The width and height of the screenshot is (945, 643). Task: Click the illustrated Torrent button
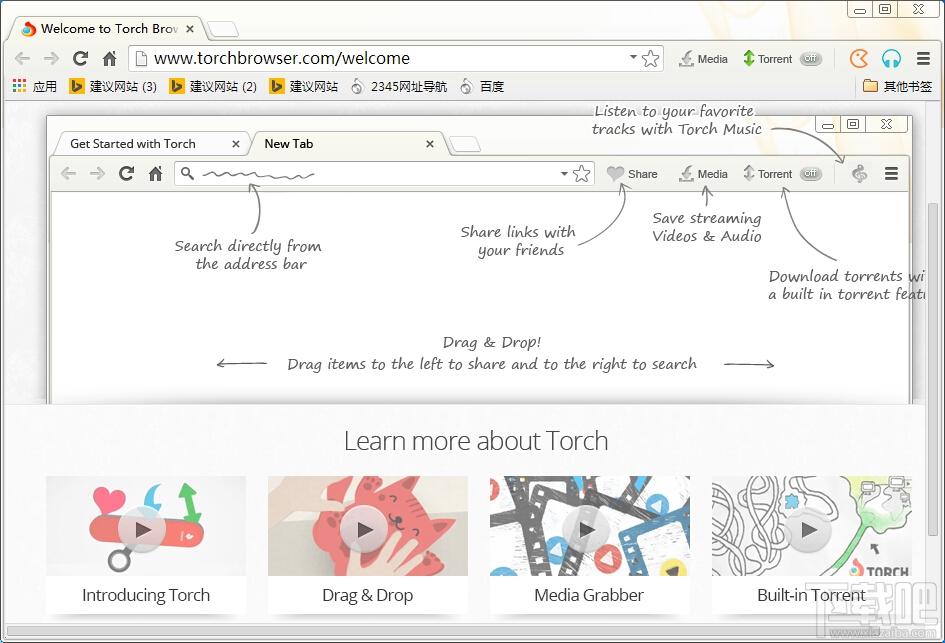(x=767, y=174)
